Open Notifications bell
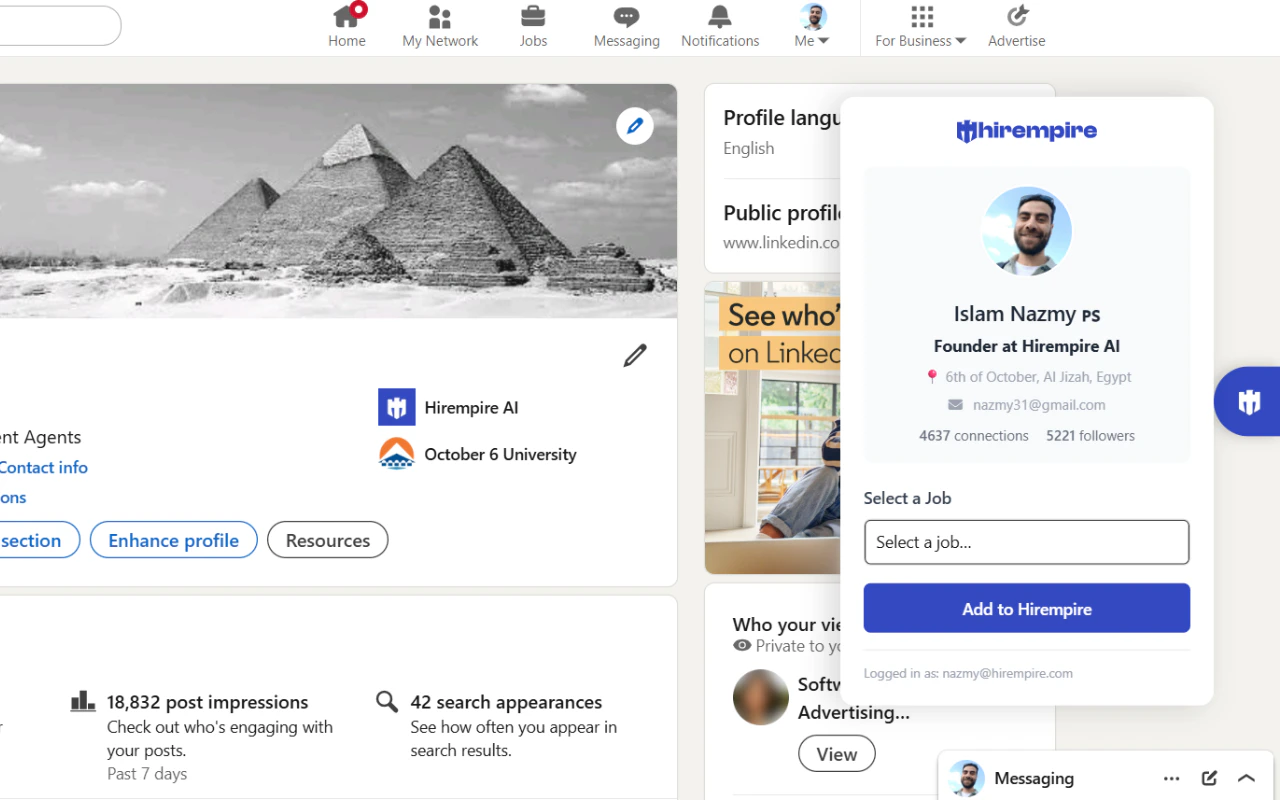 click(x=720, y=27)
